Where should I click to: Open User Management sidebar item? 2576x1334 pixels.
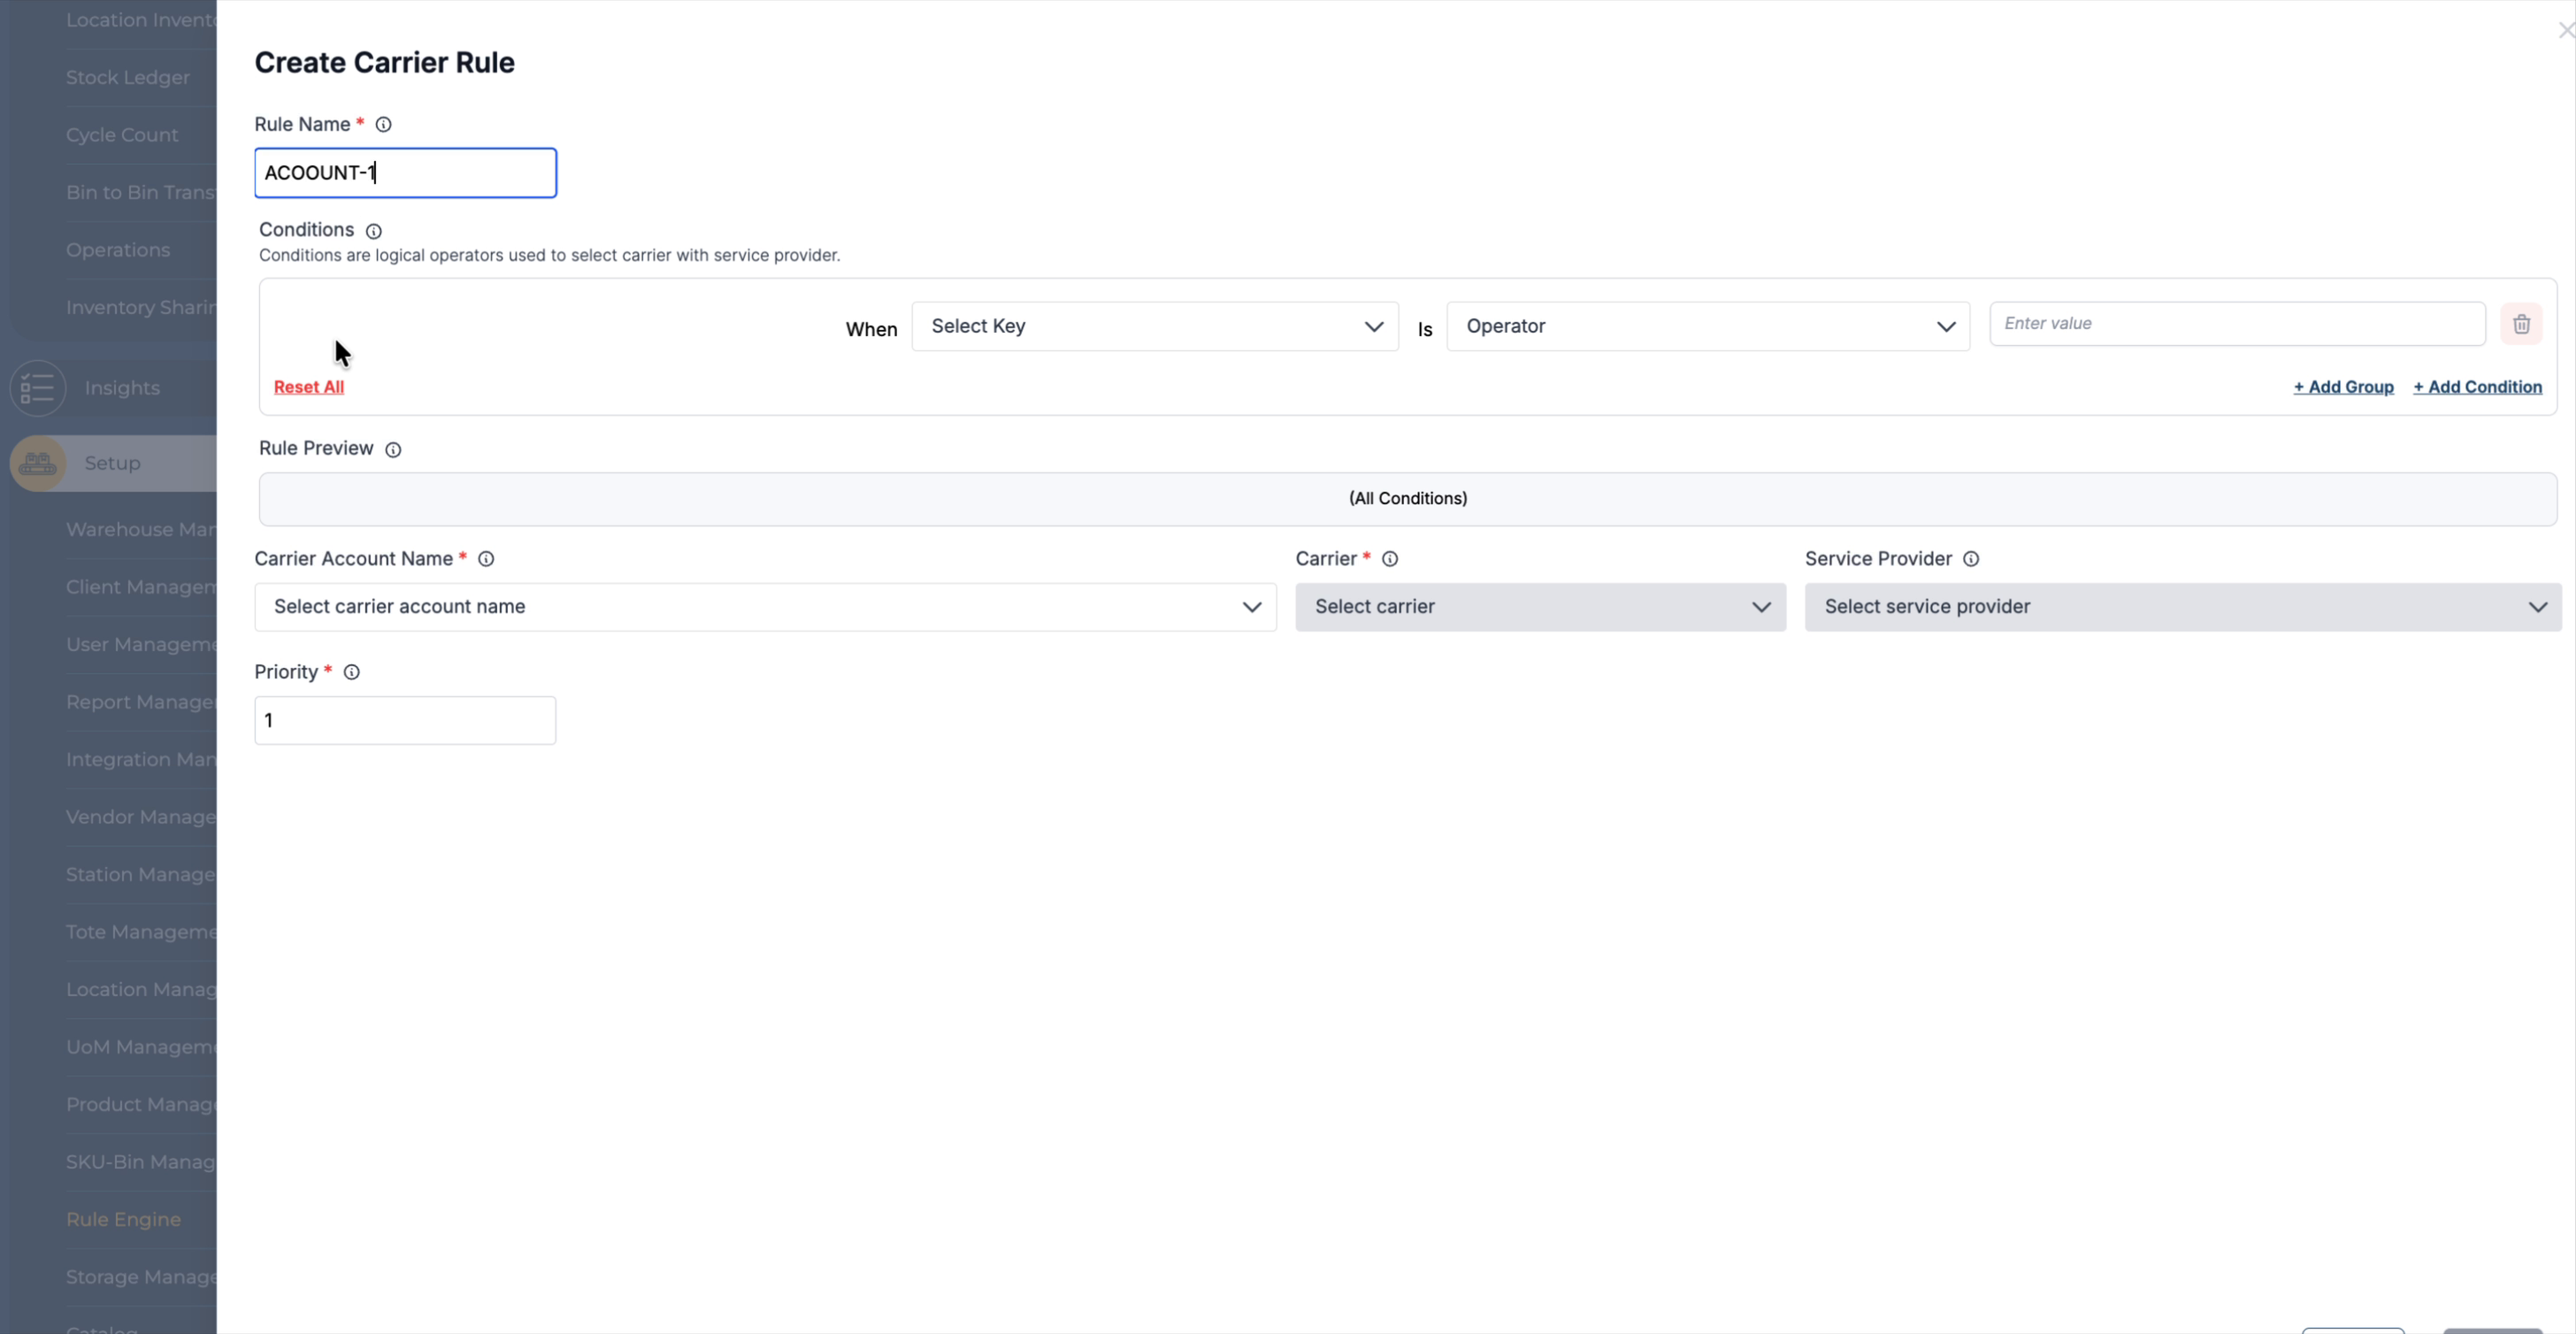coord(141,645)
